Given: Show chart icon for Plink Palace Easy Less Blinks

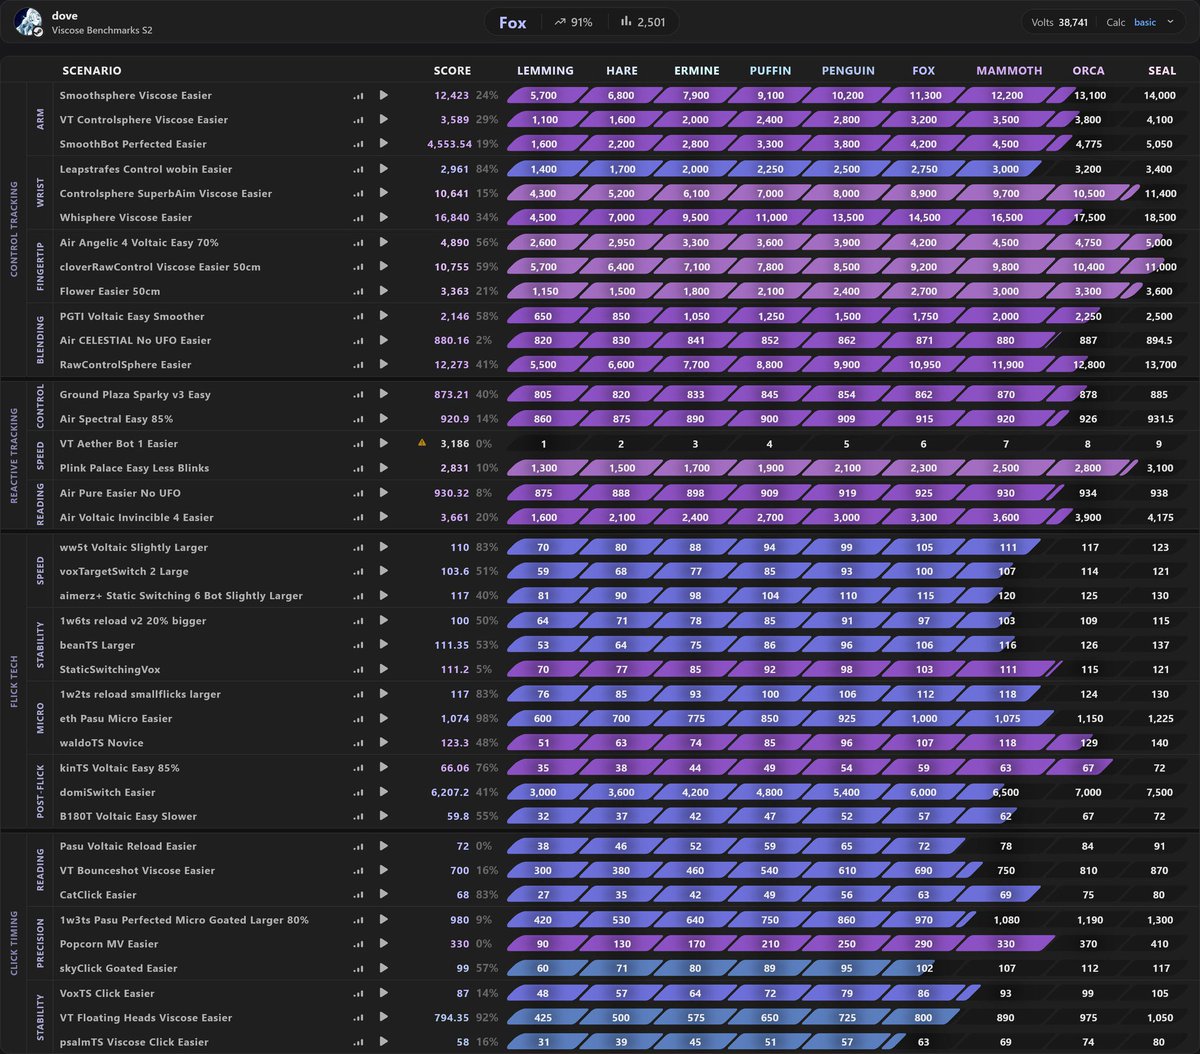Looking at the screenshot, I should pyautogui.click(x=358, y=468).
